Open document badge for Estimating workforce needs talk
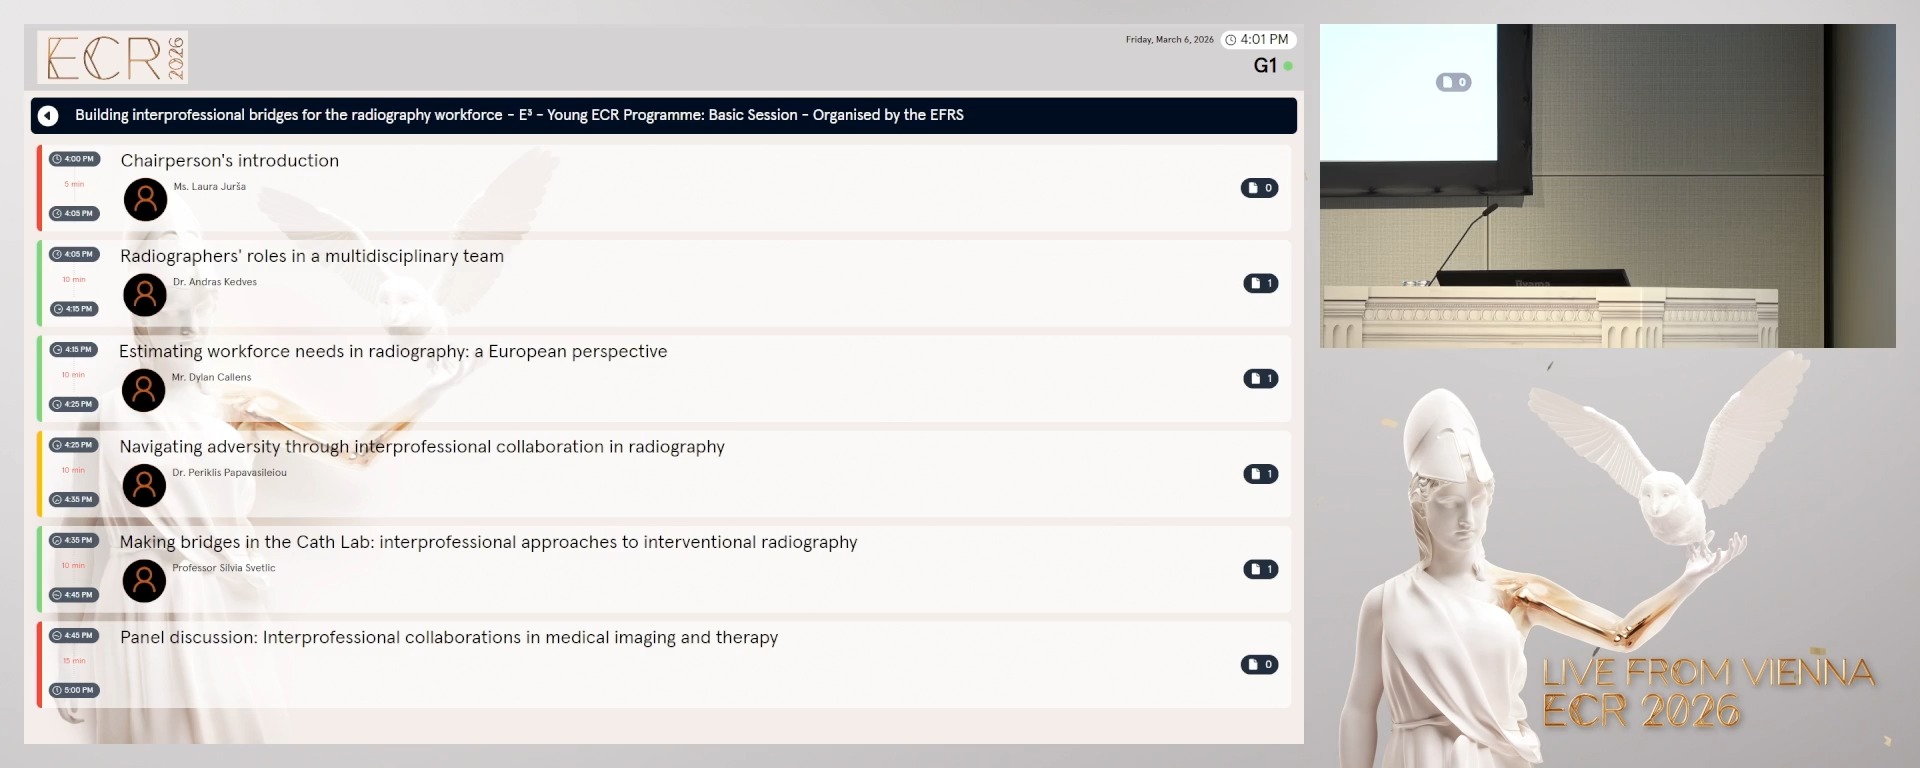 [1260, 378]
